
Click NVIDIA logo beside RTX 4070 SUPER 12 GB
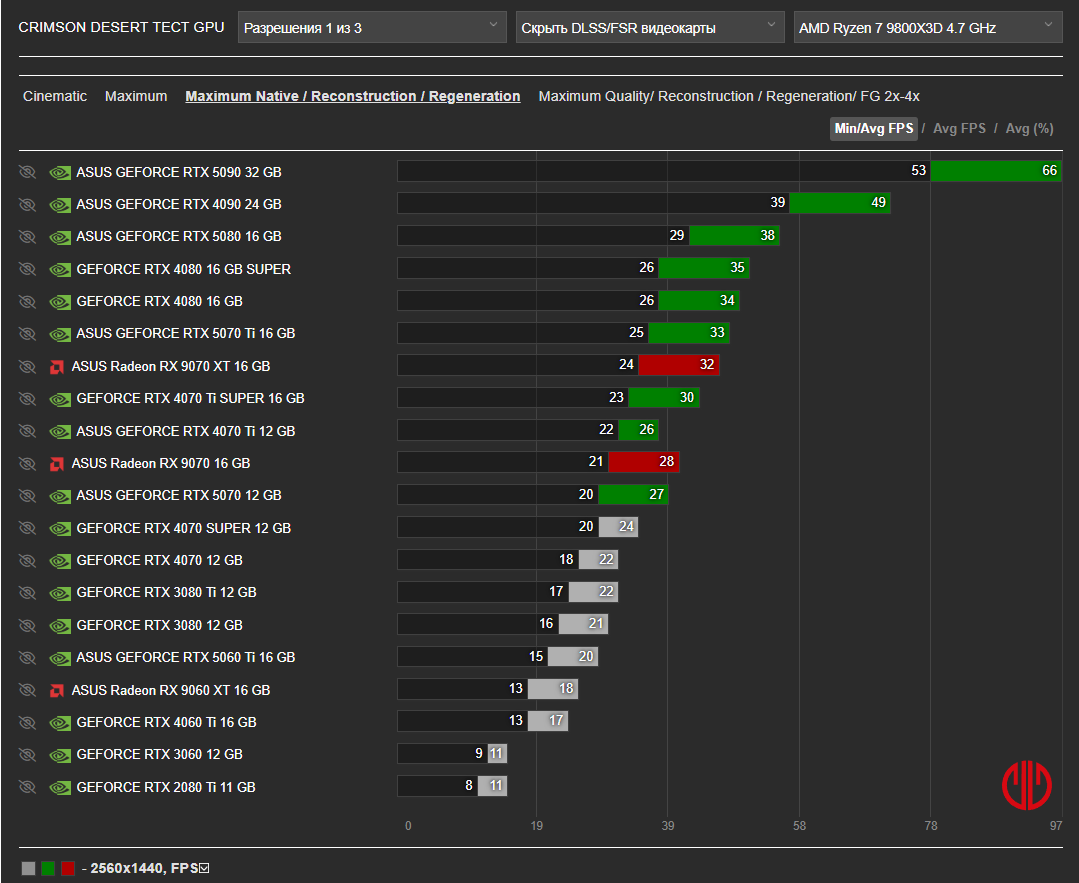[60, 529]
